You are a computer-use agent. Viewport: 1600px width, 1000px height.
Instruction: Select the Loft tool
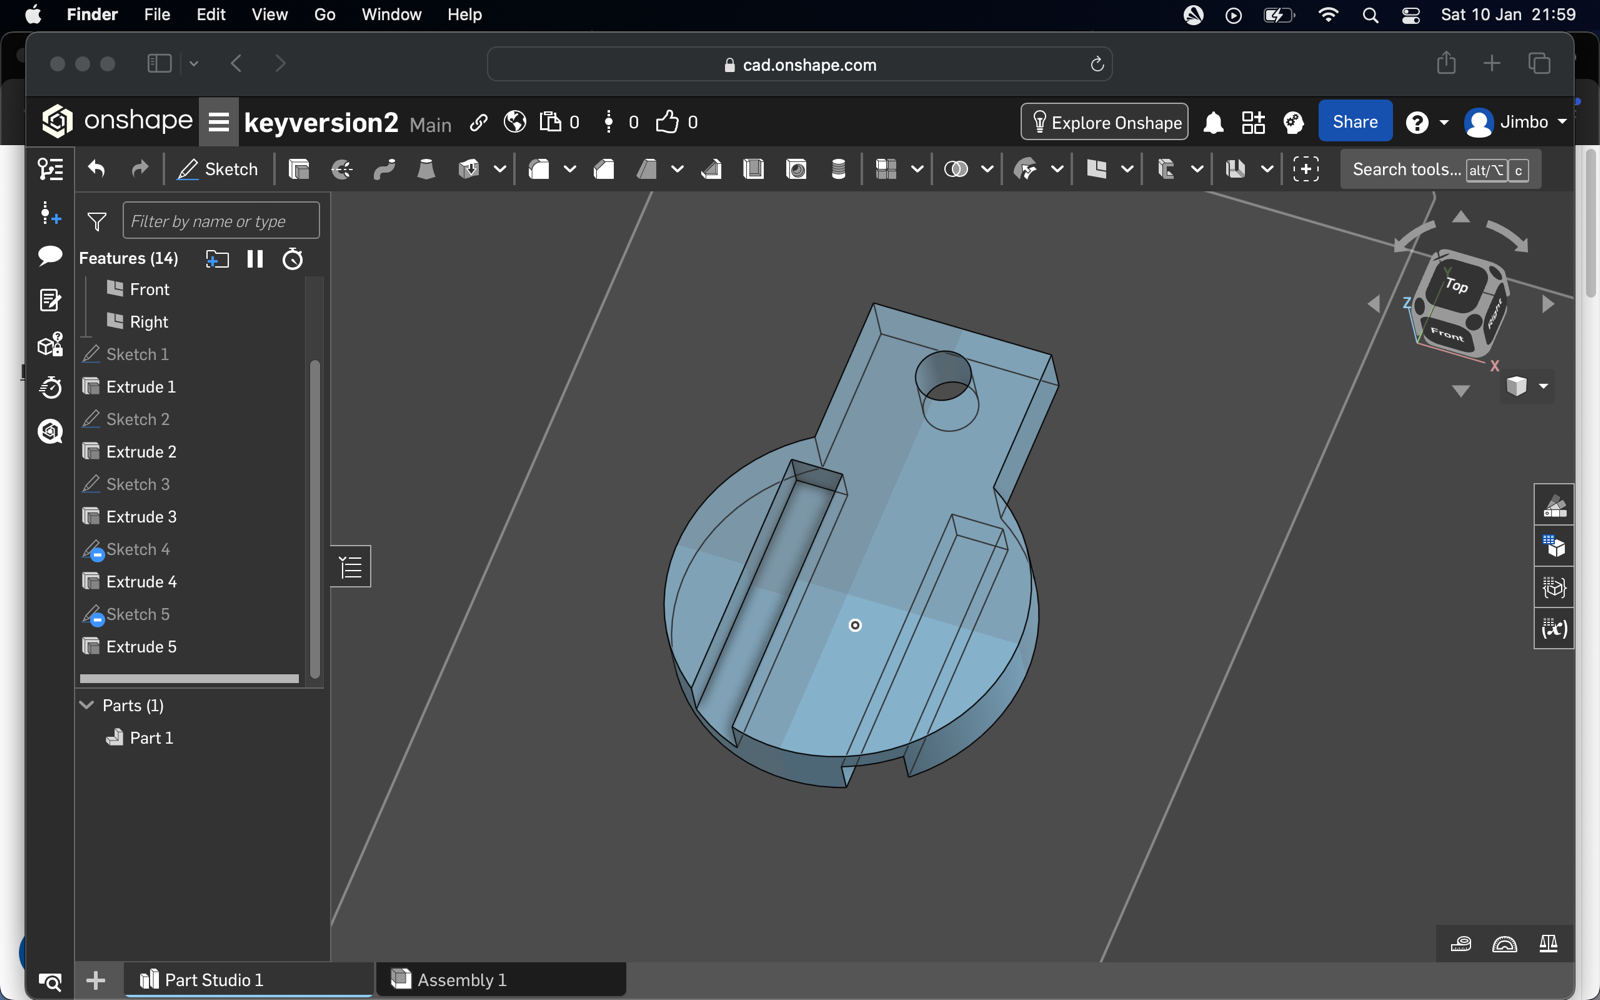pos(426,169)
